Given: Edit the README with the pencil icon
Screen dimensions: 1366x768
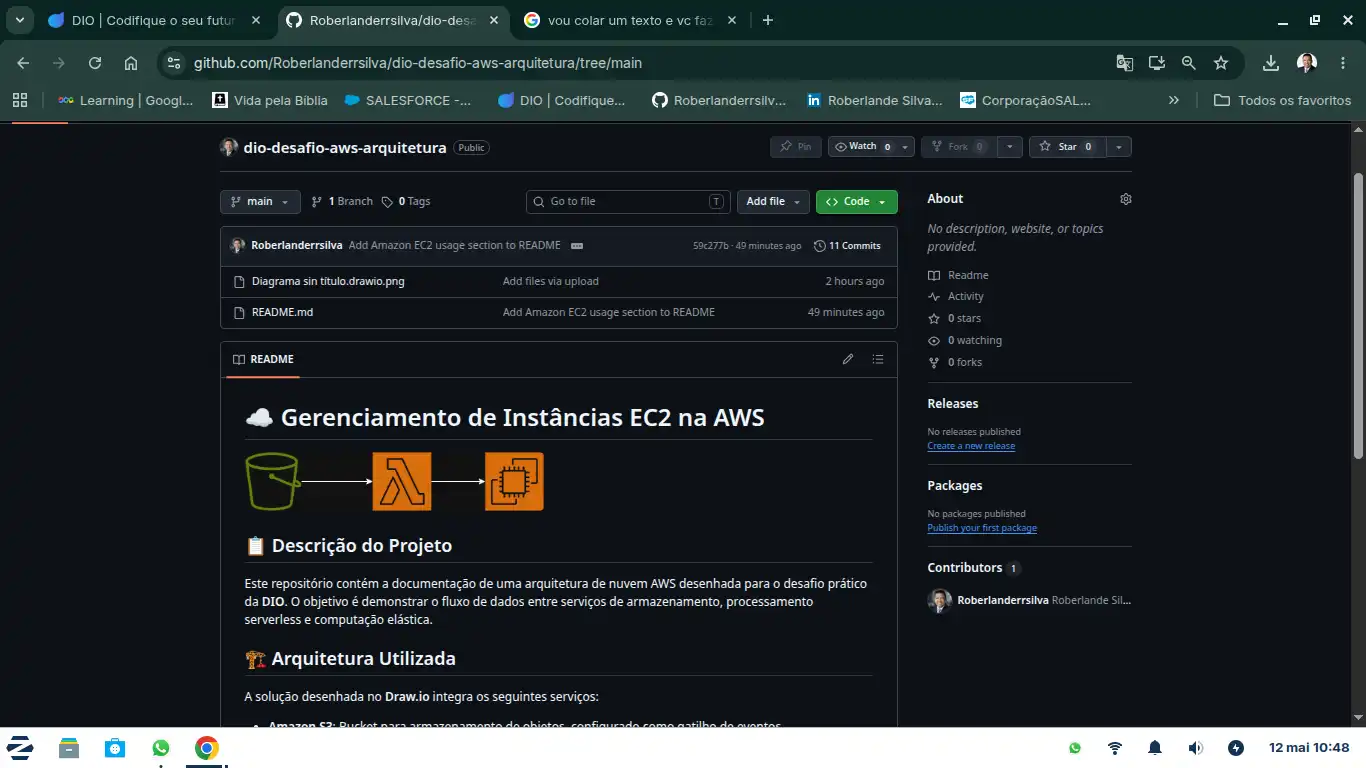Looking at the screenshot, I should [848, 360].
